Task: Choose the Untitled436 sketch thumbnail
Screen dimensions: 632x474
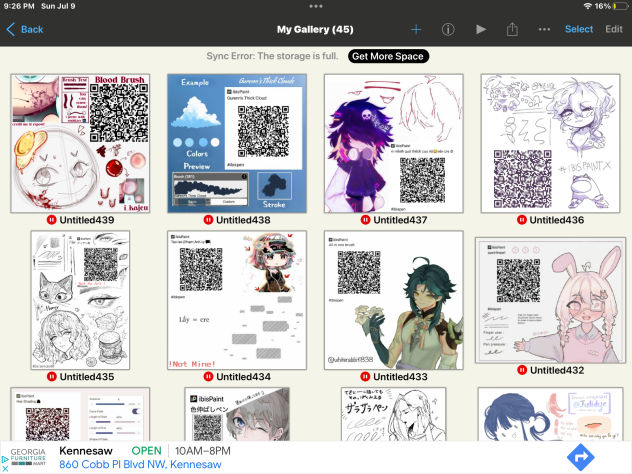Action: [550, 142]
